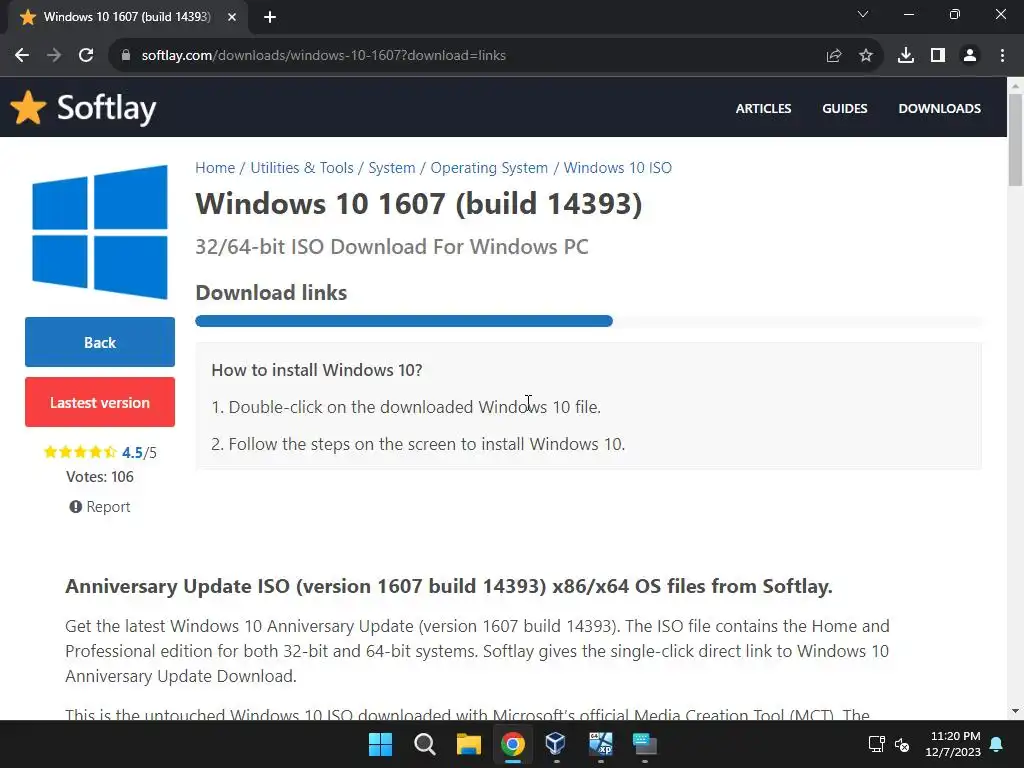The image size is (1024, 768).
Task: Click the Softlay wordmark text
Action: pyautogui.click(x=106, y=108)
